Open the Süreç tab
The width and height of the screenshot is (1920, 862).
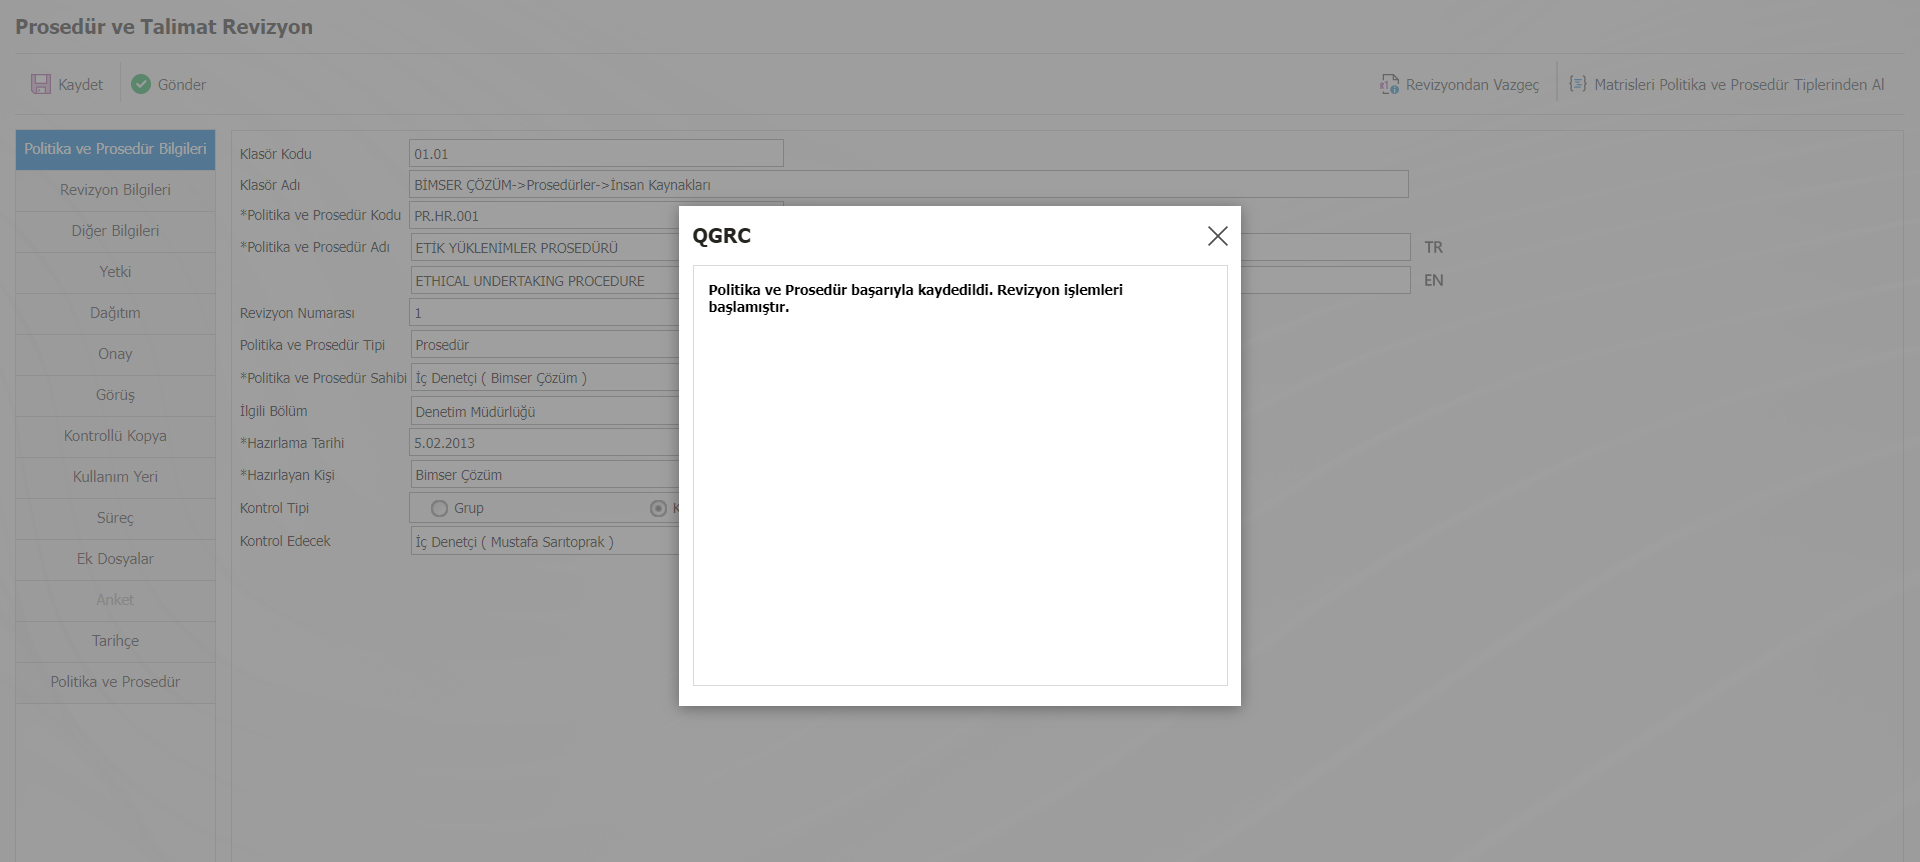115,518
